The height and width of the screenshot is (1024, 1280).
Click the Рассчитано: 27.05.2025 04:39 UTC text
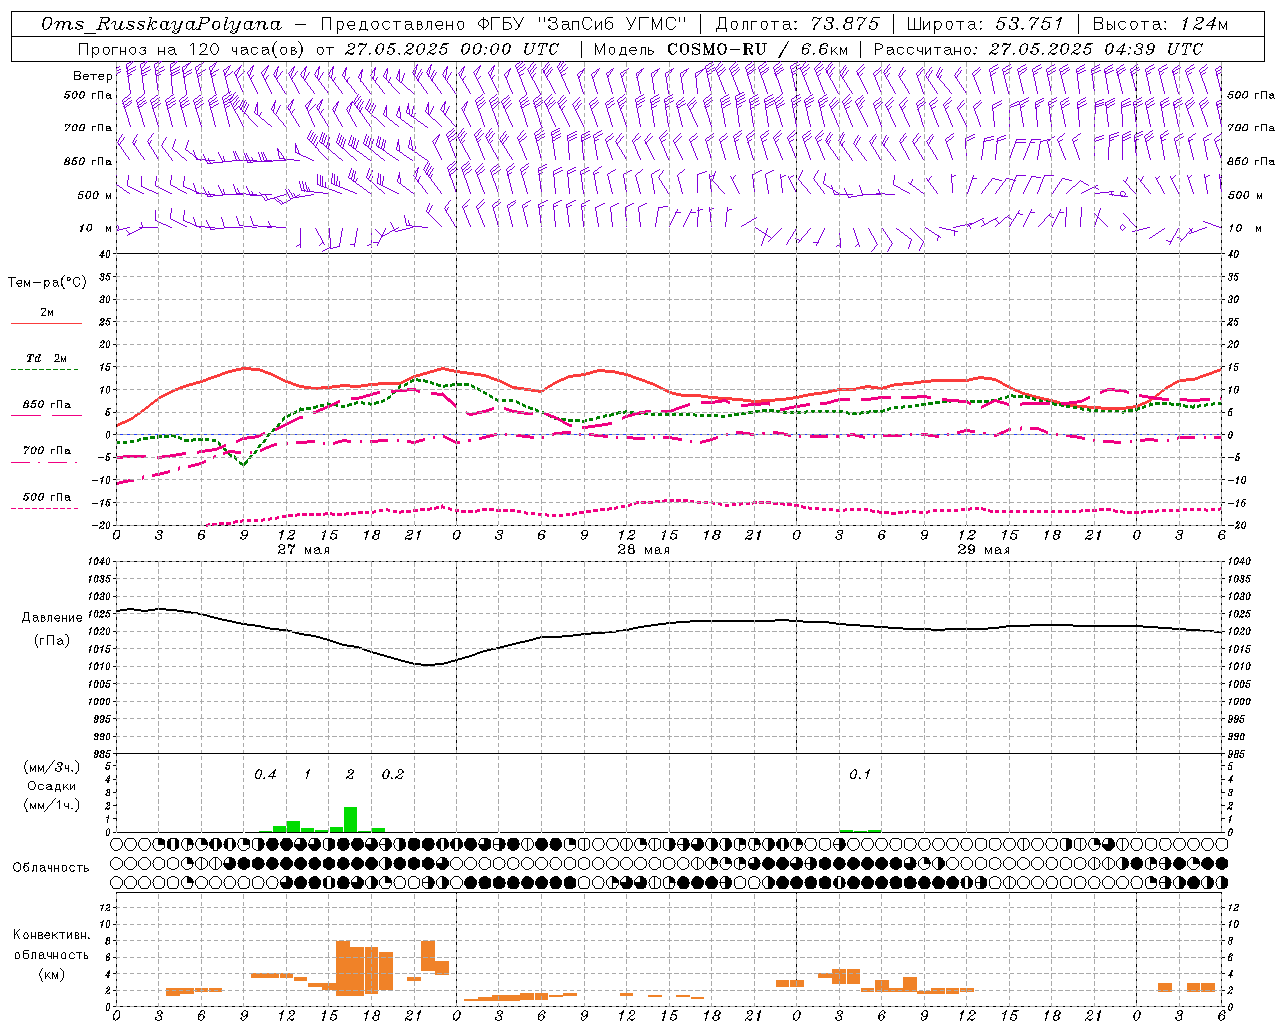1038,48
